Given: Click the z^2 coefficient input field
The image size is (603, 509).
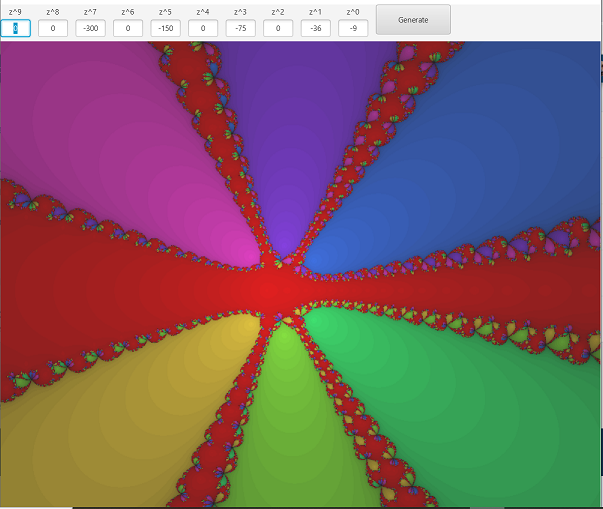Looking at the screenshot, I should 278,28.
